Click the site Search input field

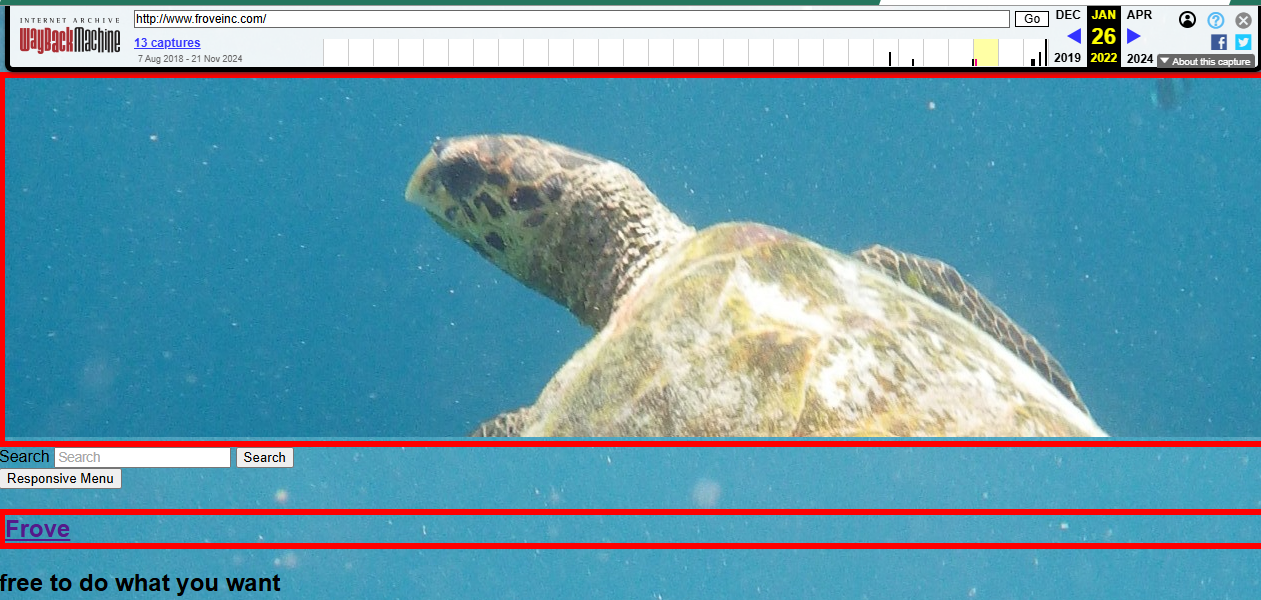coord(142,457)
